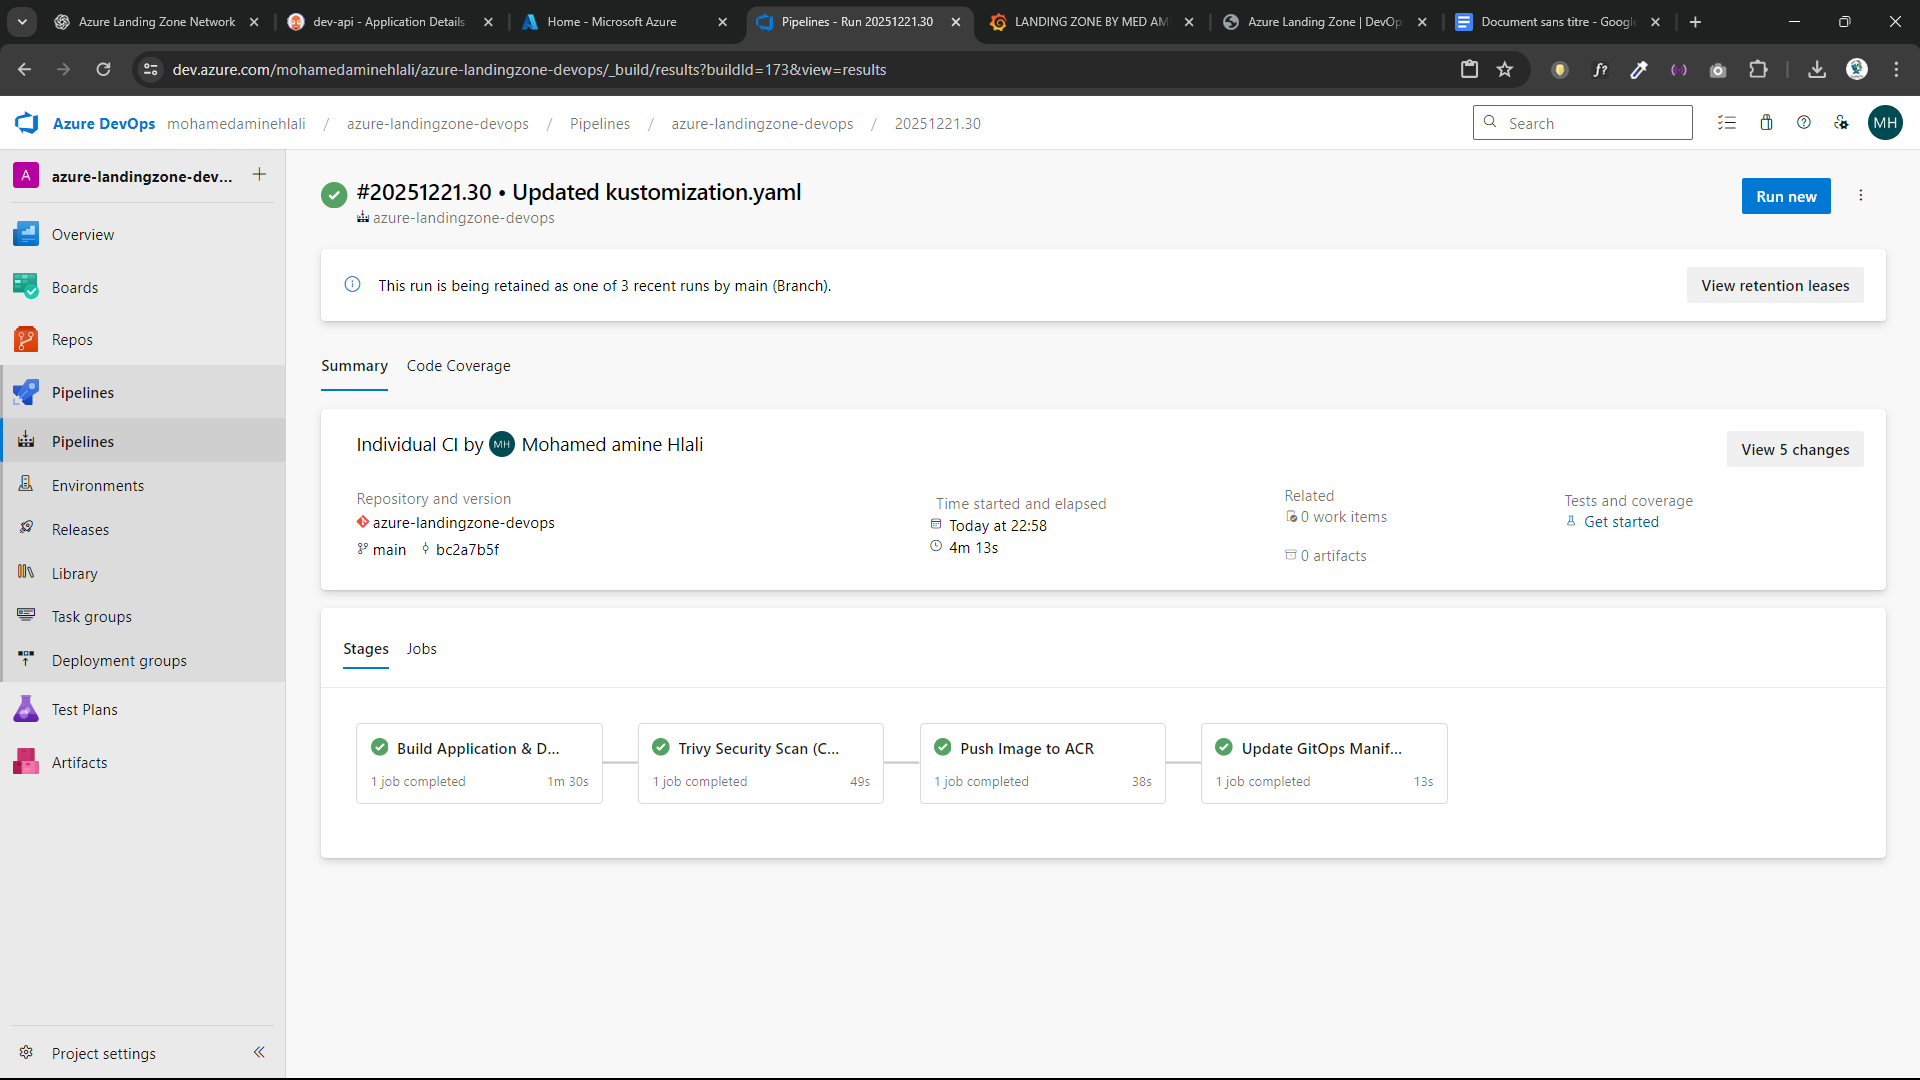Click the Run new button
Image resolution: width=1920 pixels, height=1080 pixels.
point(1786,195)
